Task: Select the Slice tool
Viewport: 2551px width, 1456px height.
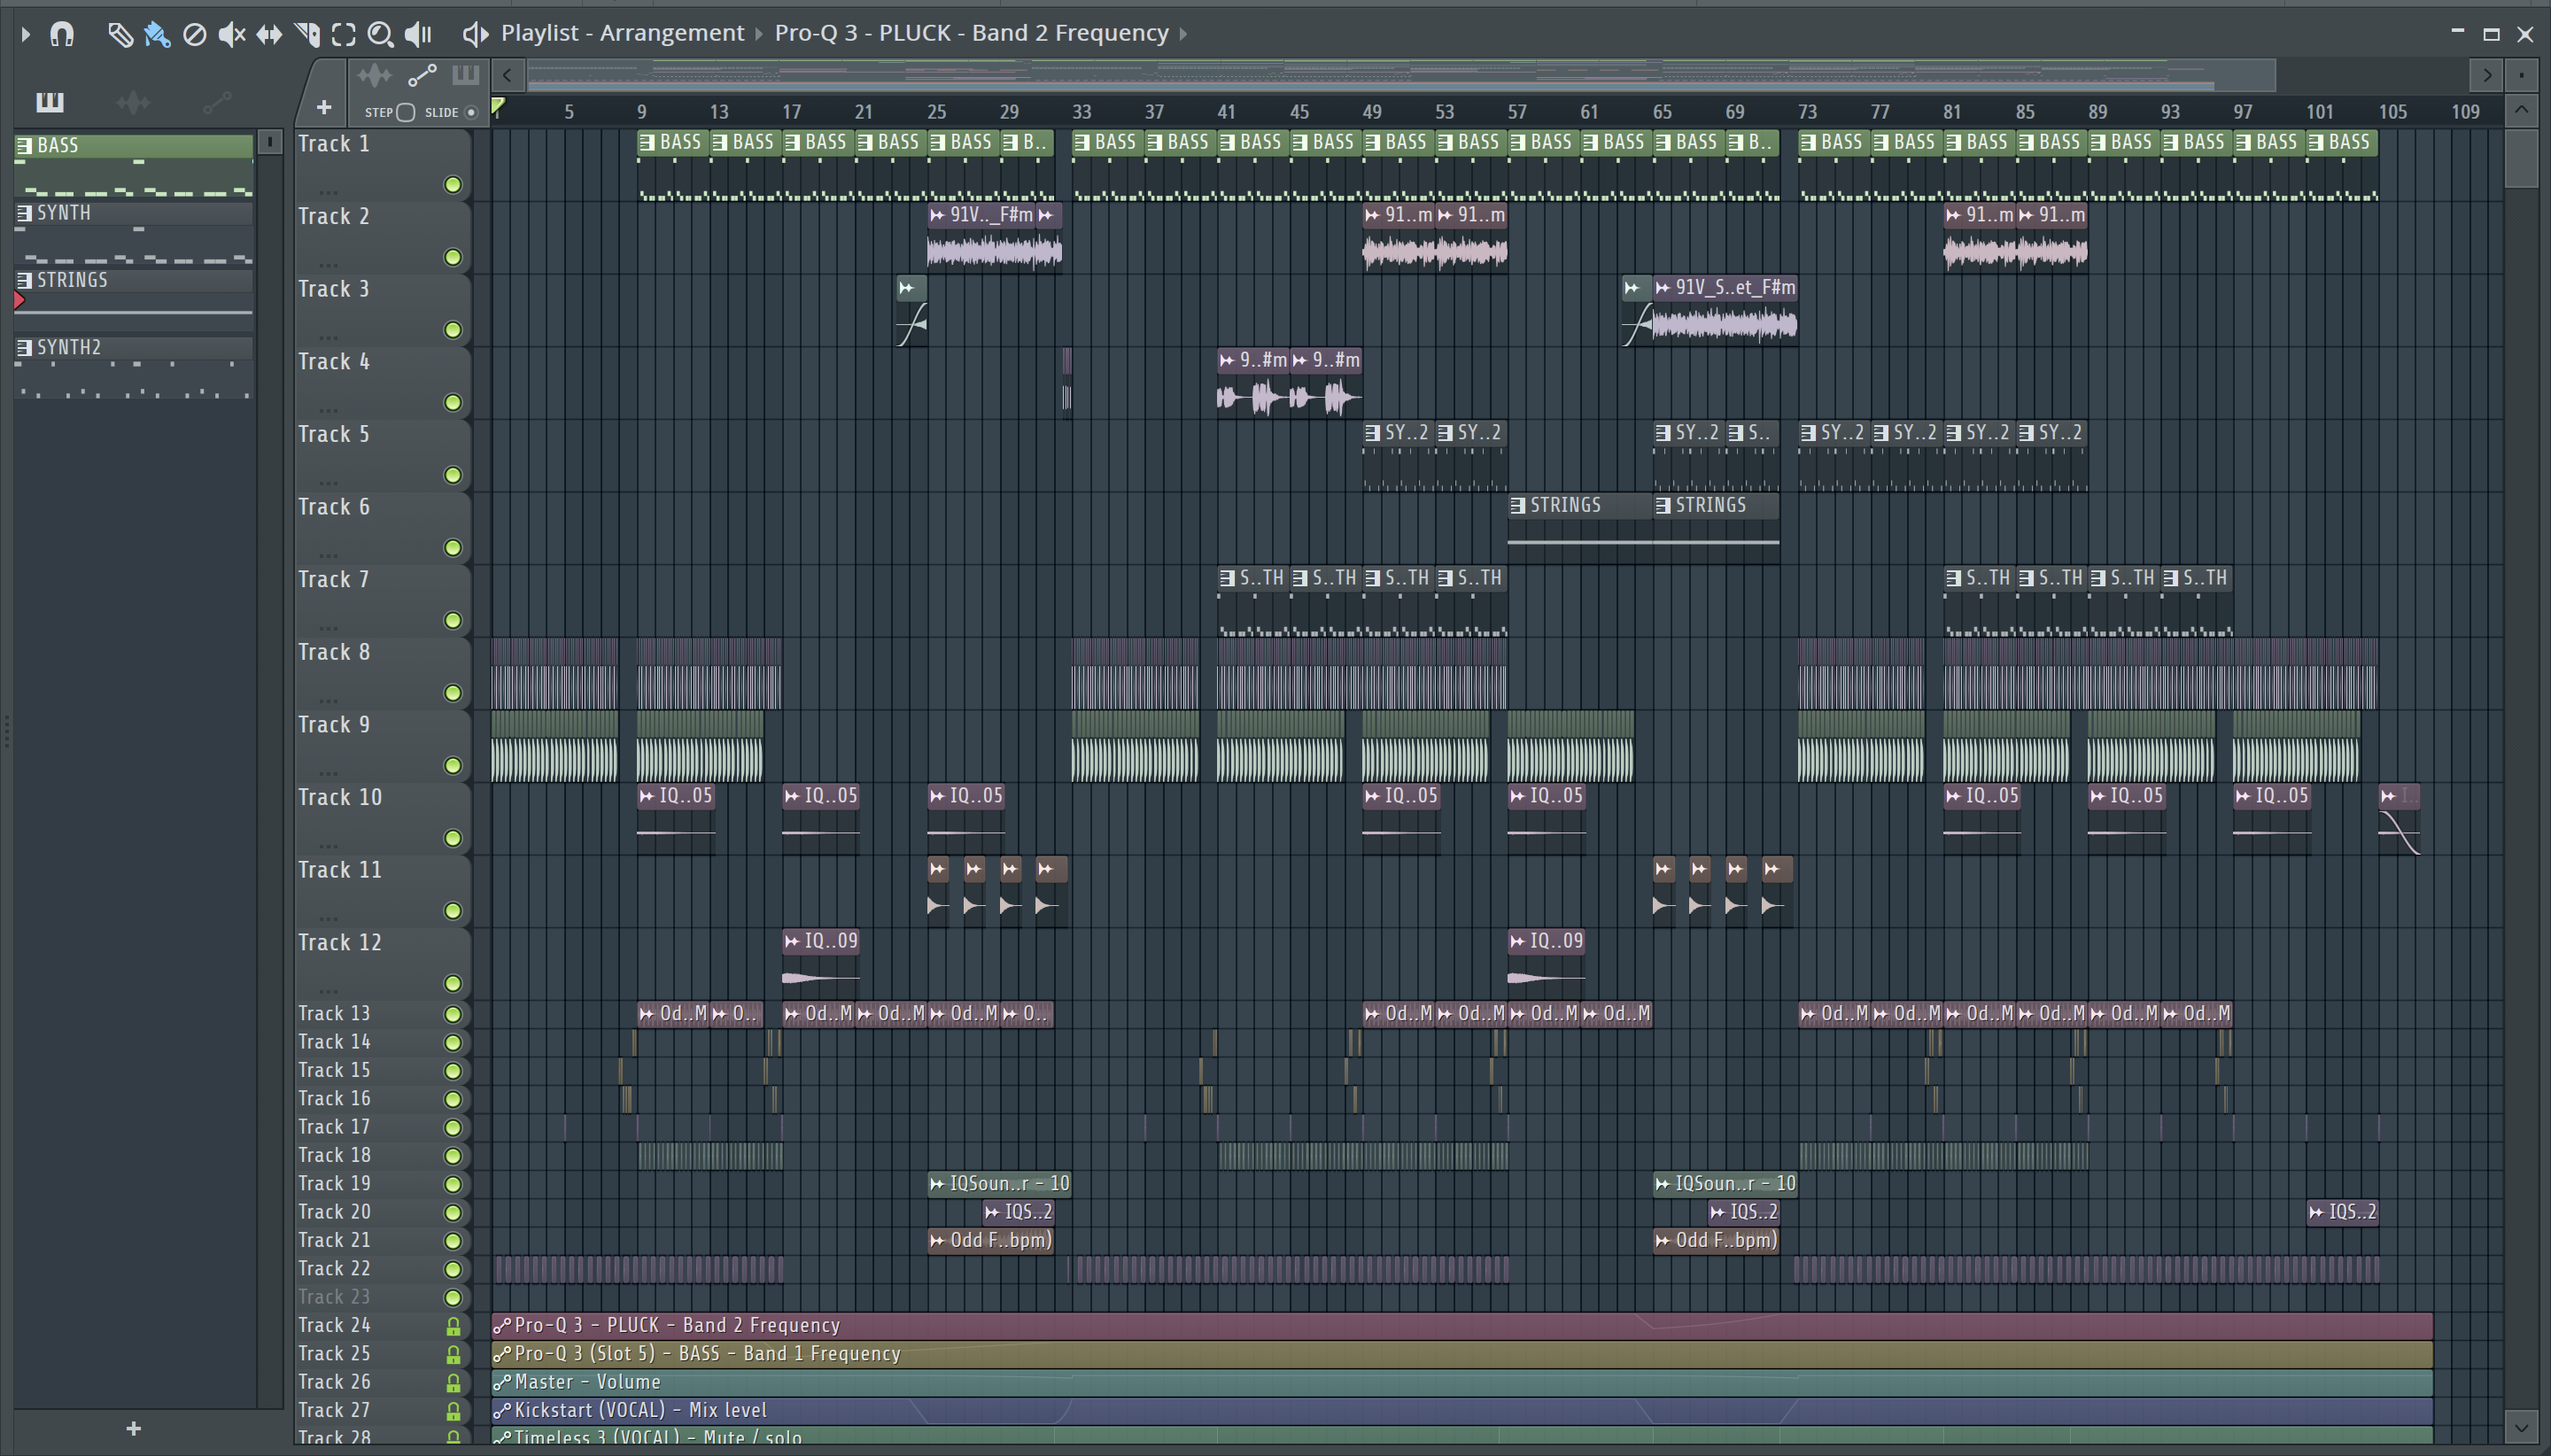Action: click(307, 35)
